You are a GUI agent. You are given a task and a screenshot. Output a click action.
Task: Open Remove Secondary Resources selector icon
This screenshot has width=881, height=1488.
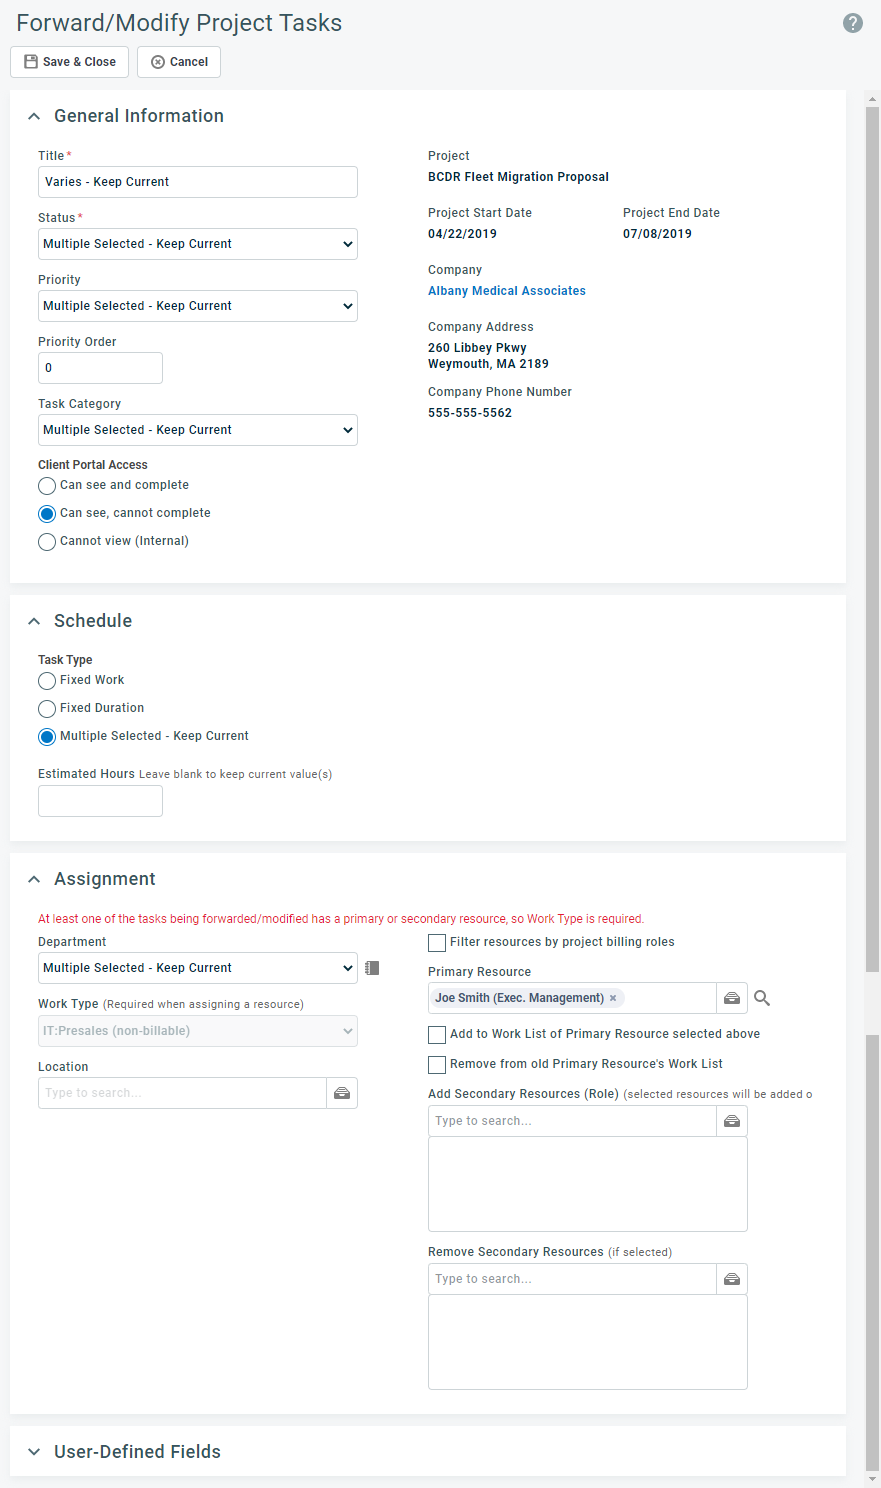(x=732, y=1279)
